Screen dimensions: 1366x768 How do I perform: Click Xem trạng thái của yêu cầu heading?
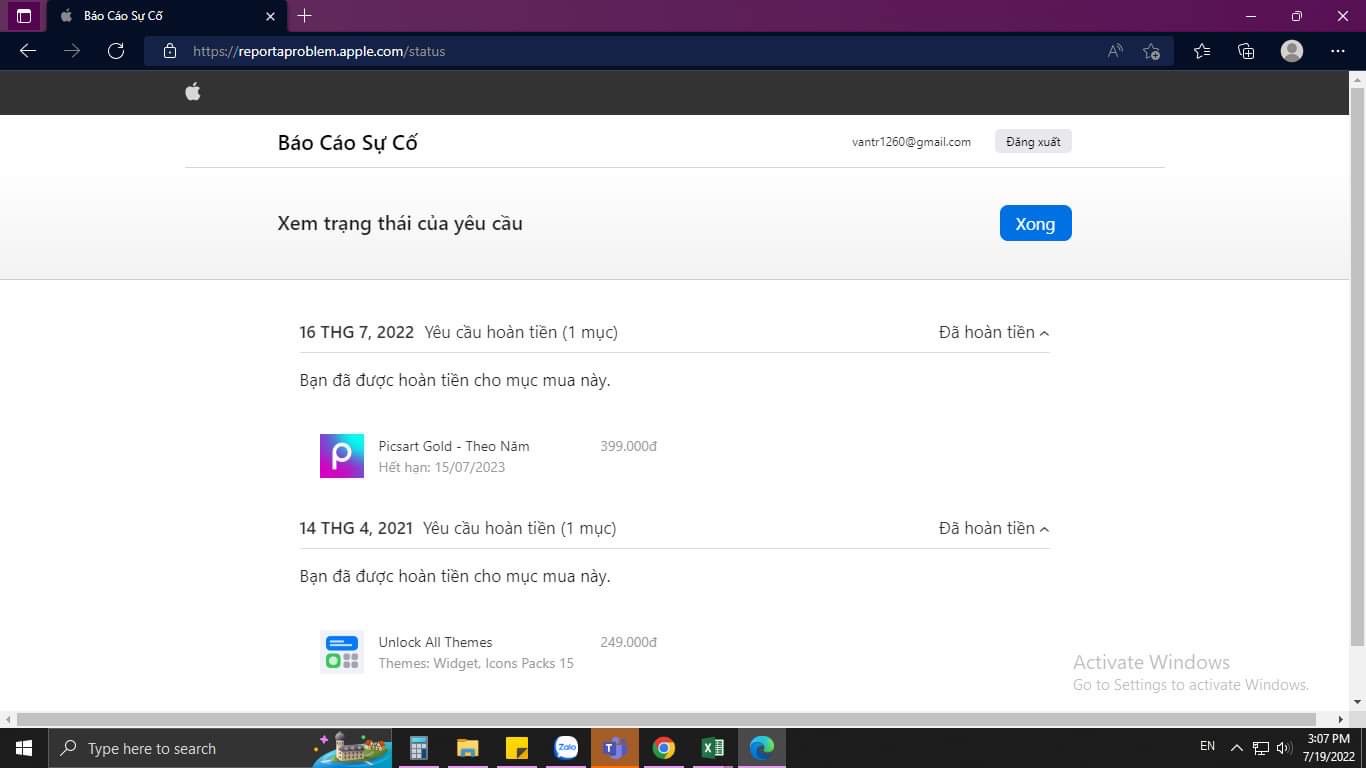click(x=400, y=223)
